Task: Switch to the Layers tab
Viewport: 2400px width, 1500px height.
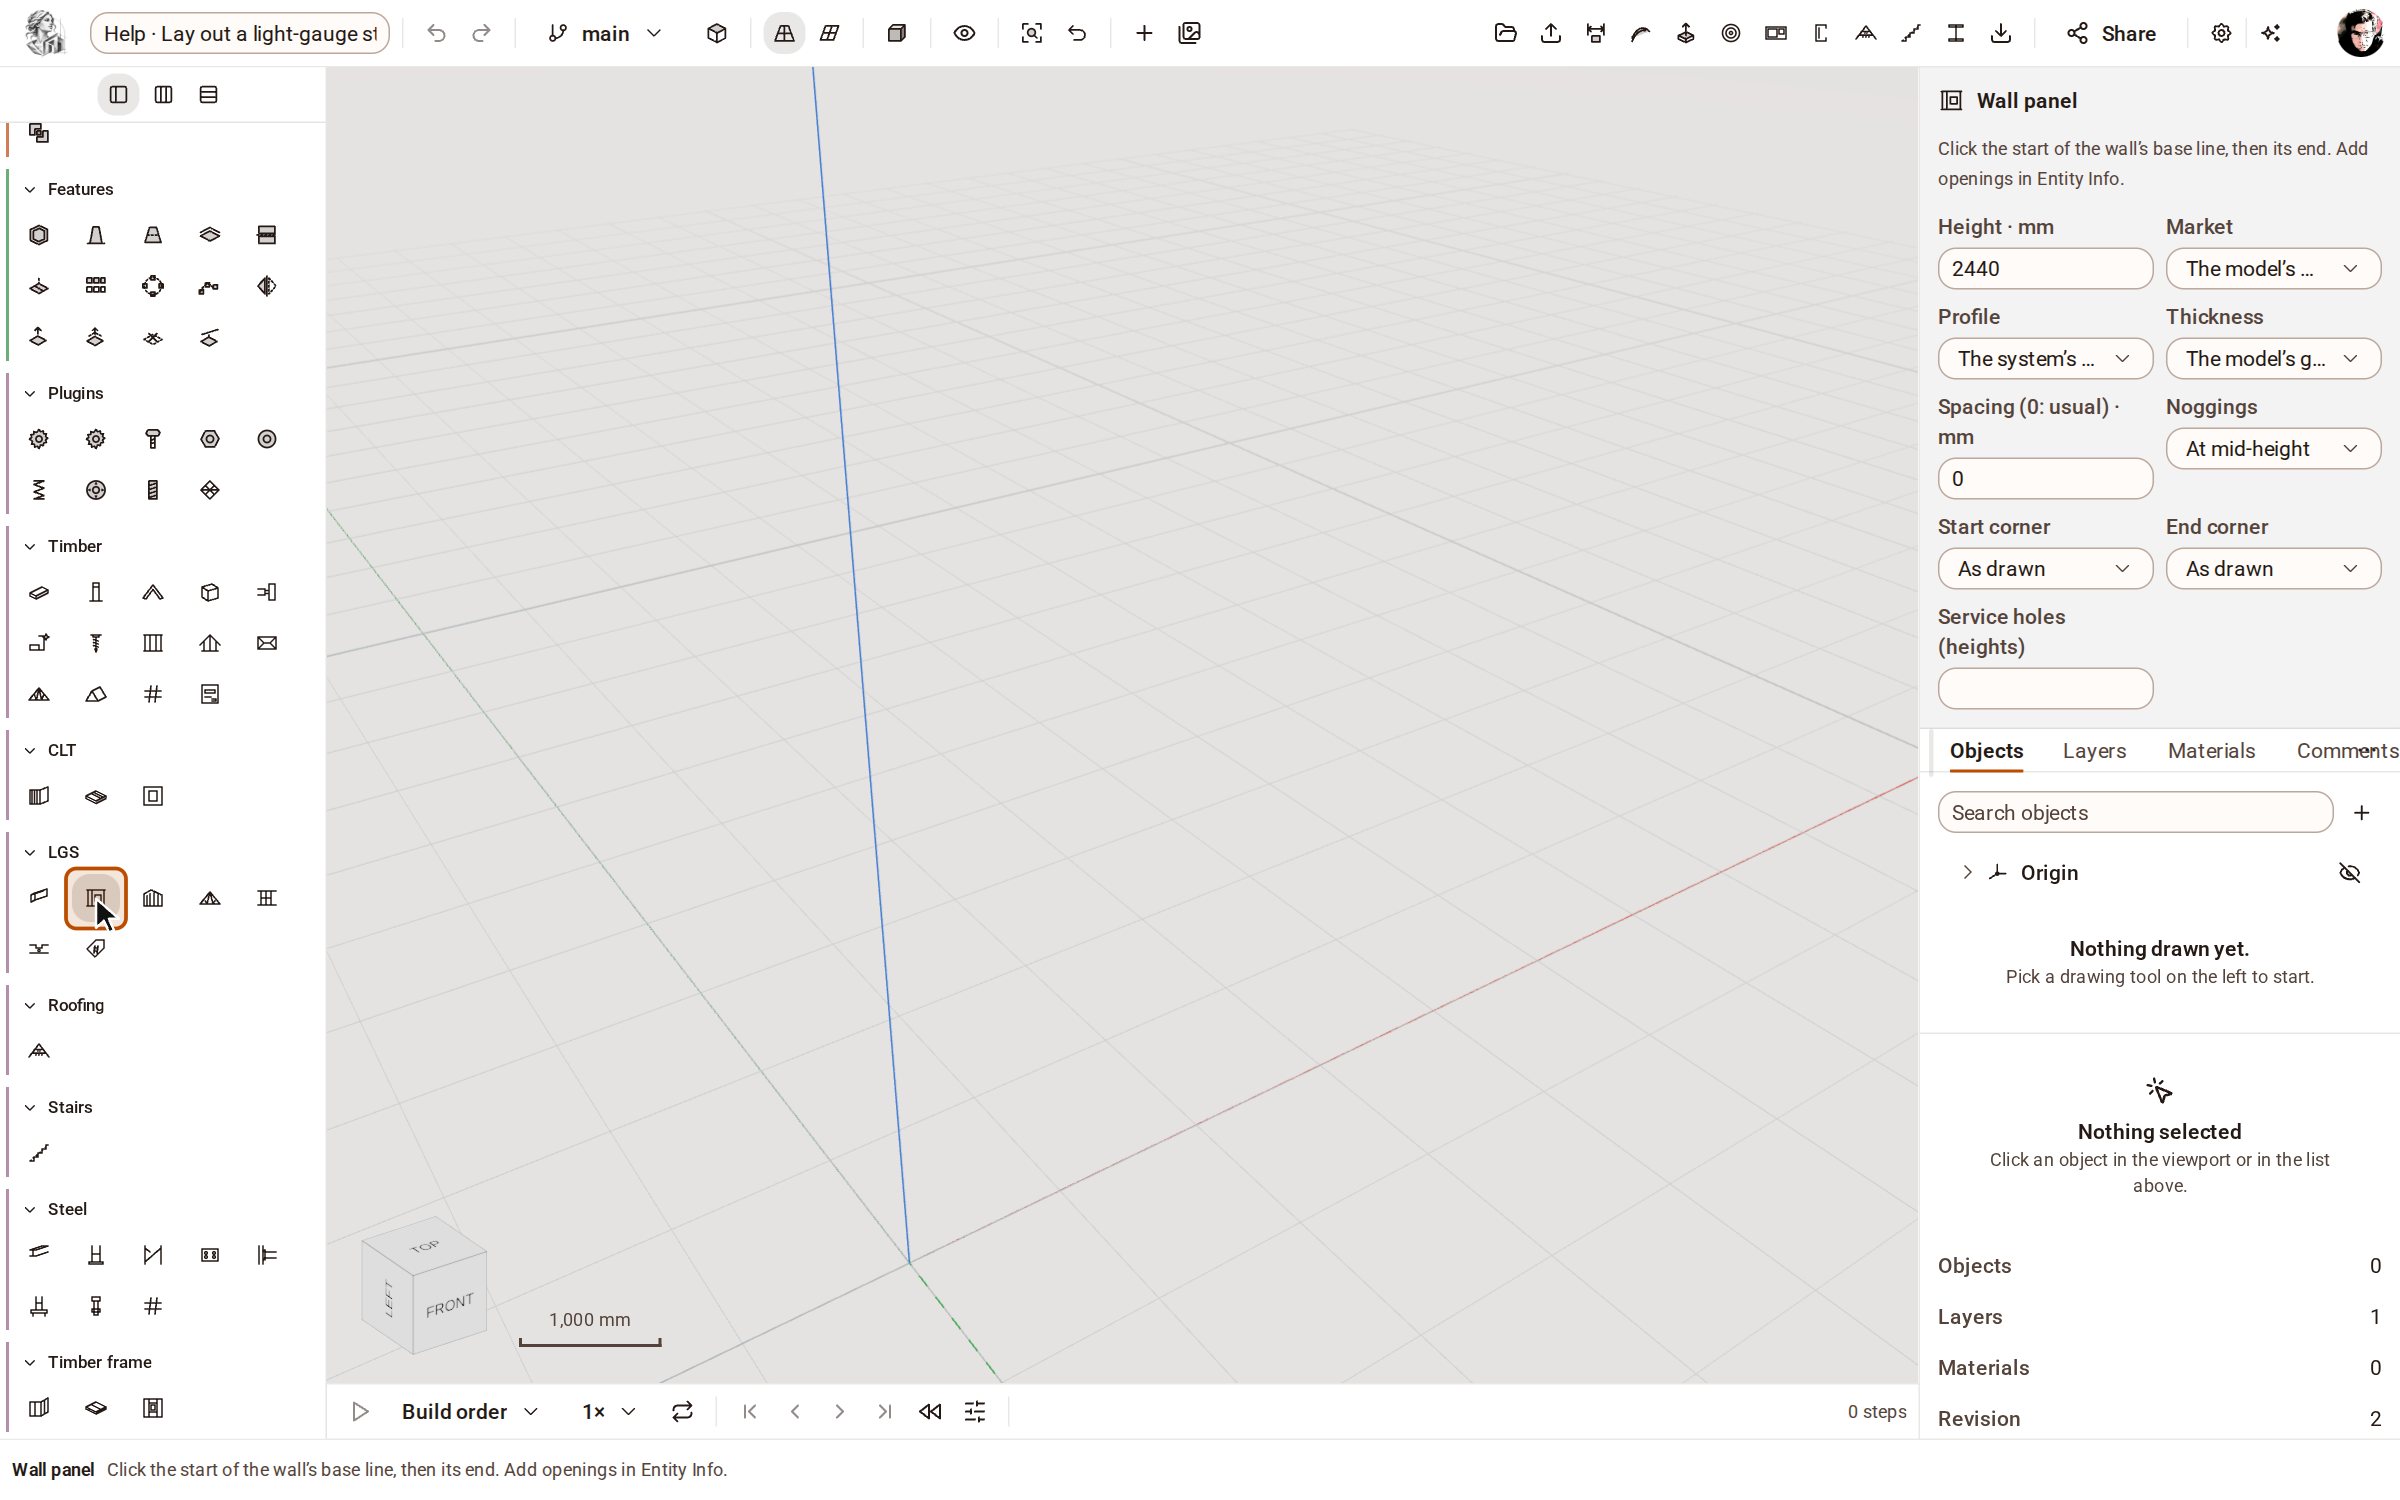Action: pyautogui.click(x=2094, y=750)
